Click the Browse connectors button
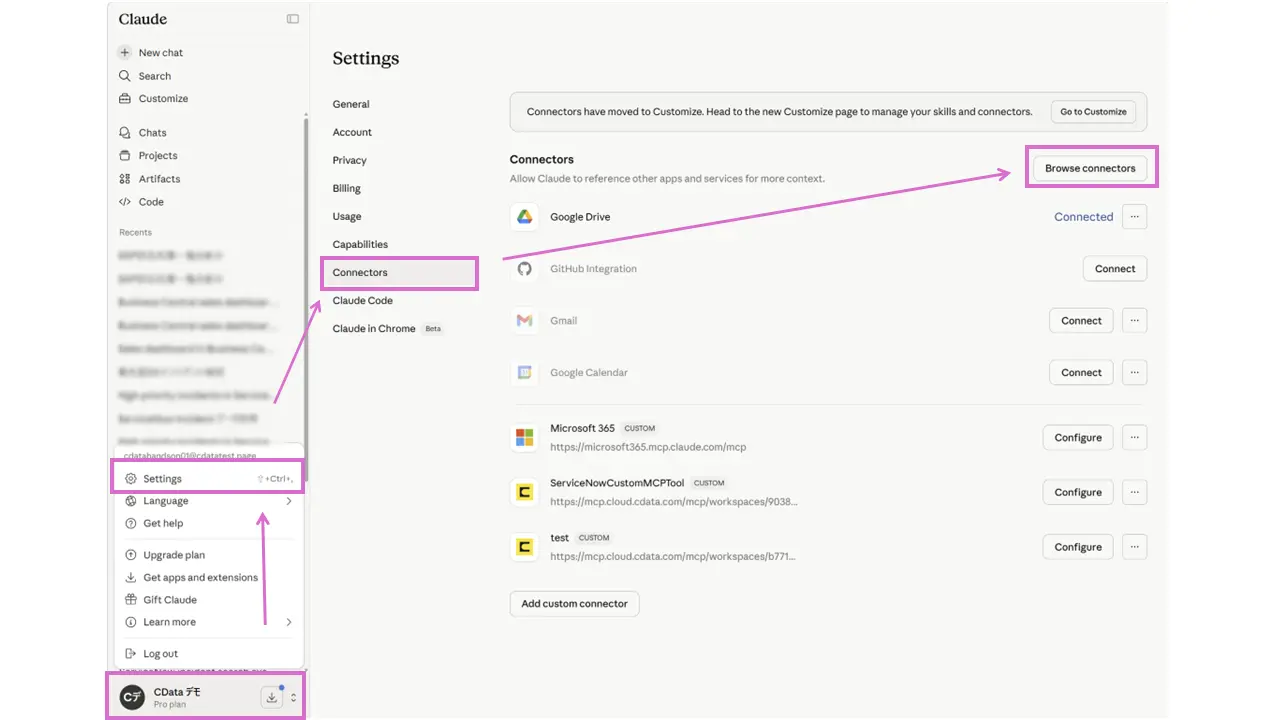Viewport: 1280px width, 720px height. coord(1090,168)
